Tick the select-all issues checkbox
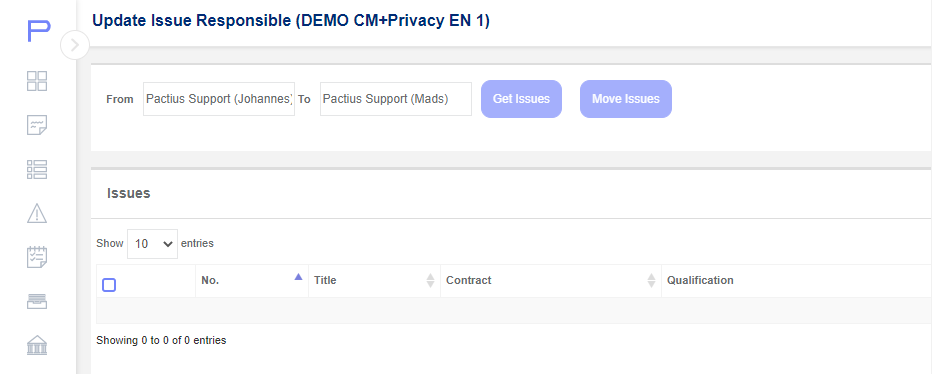Screen dimensions: 932x374 tap(109, 285)
